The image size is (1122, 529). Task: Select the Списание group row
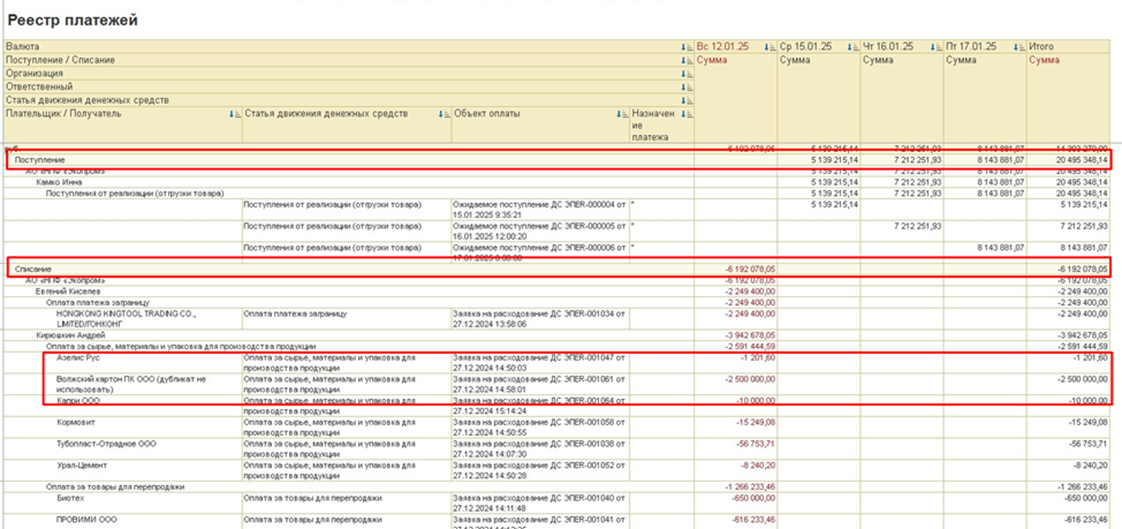click(x=558, y=269)
